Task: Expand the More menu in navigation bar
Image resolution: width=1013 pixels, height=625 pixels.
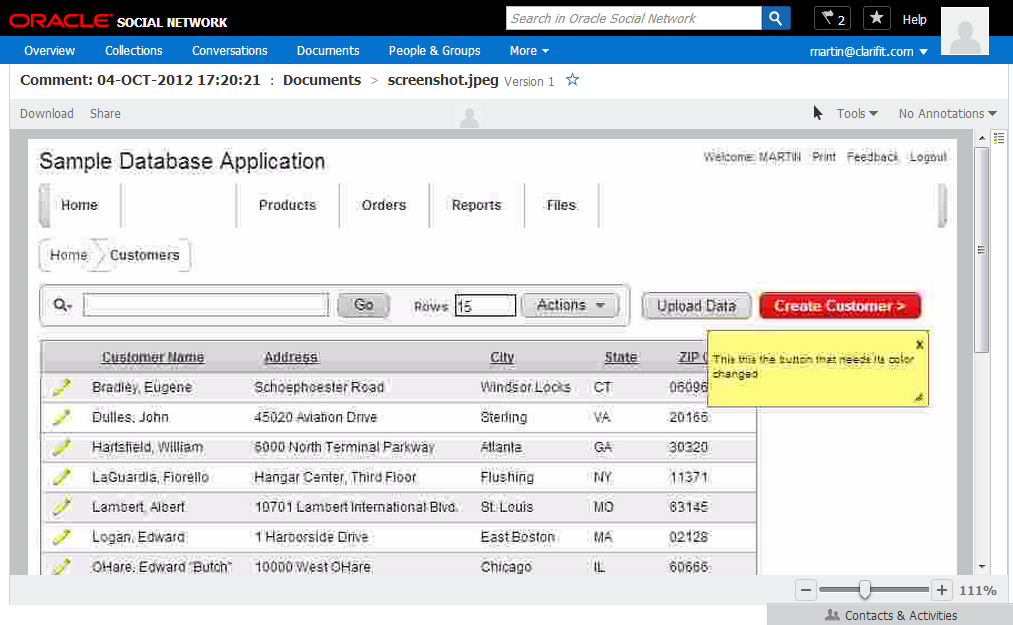Action: pyautogui.click(x=529, y=51)
